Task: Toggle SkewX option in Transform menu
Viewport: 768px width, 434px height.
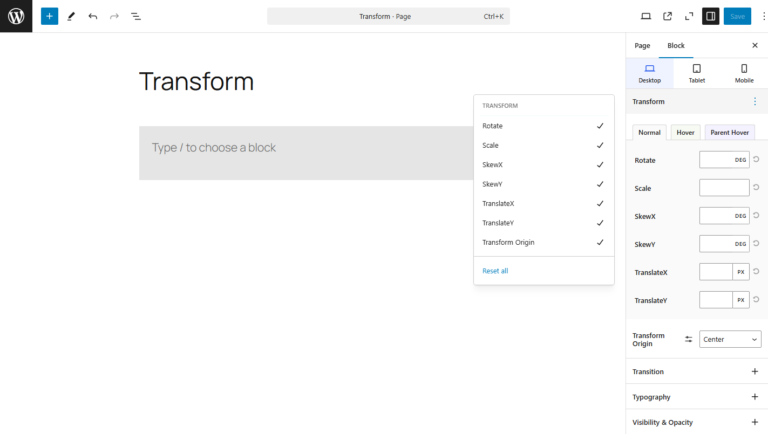Action: (x=544, y=165)
